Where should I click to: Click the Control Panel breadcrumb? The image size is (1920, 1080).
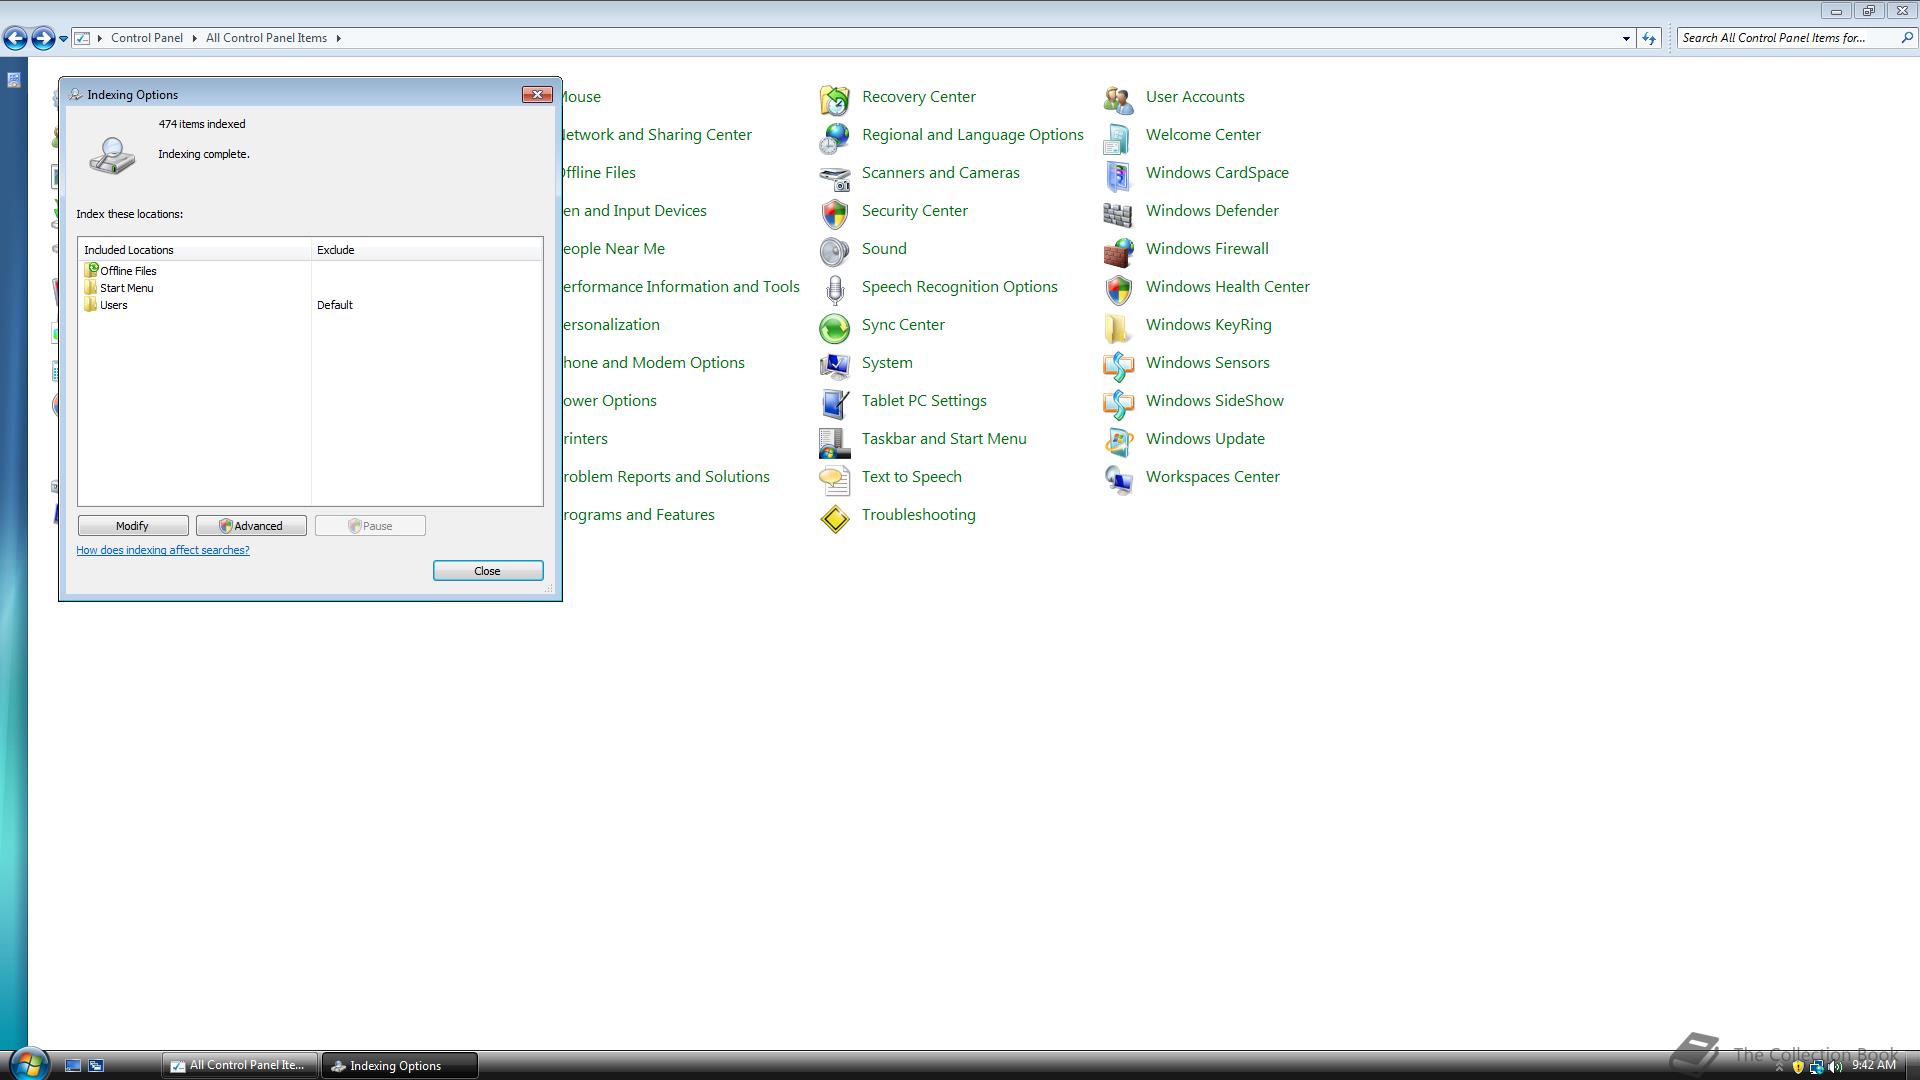[x=147, y=38]
